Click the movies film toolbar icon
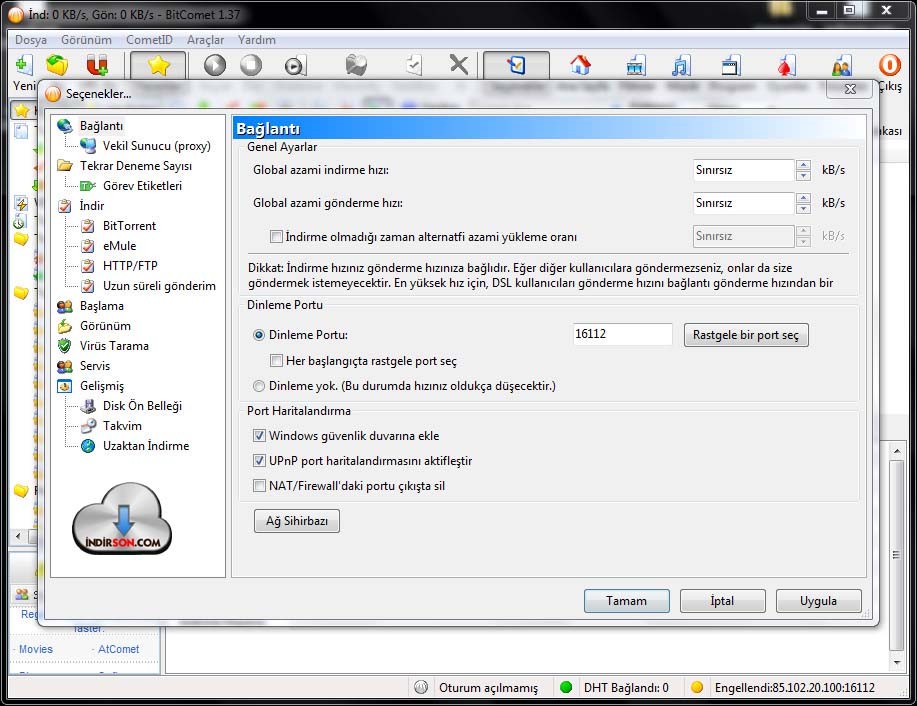This screenshot has width=917, height=706. [x=636, y=66]
